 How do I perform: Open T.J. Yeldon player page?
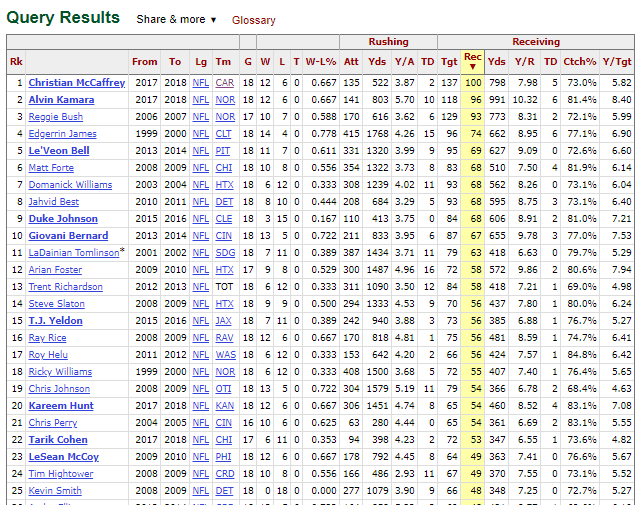tap(56, 321)
